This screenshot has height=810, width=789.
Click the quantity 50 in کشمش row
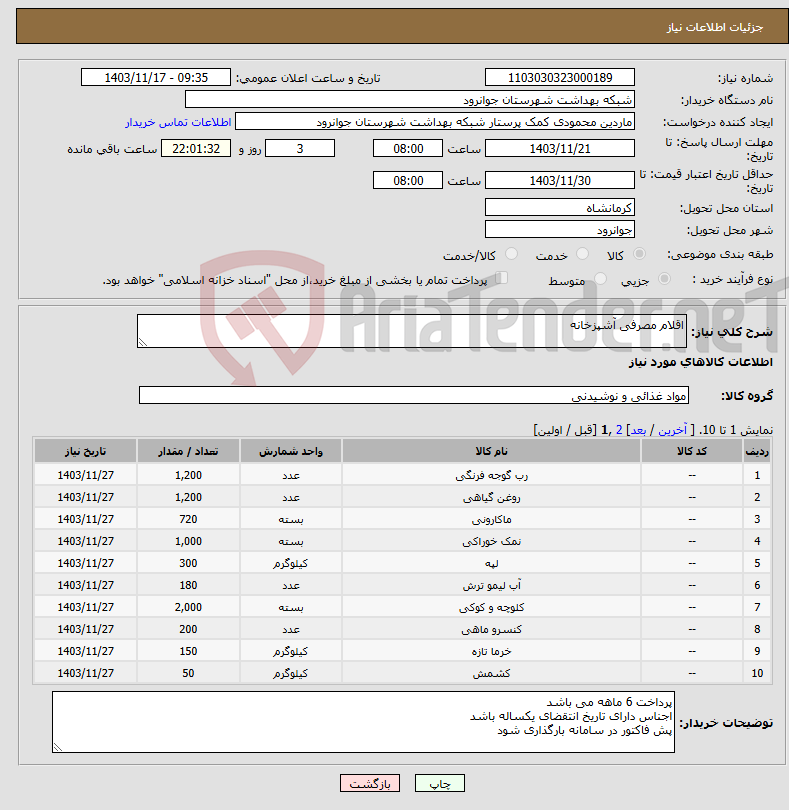(x=188, y=673)
